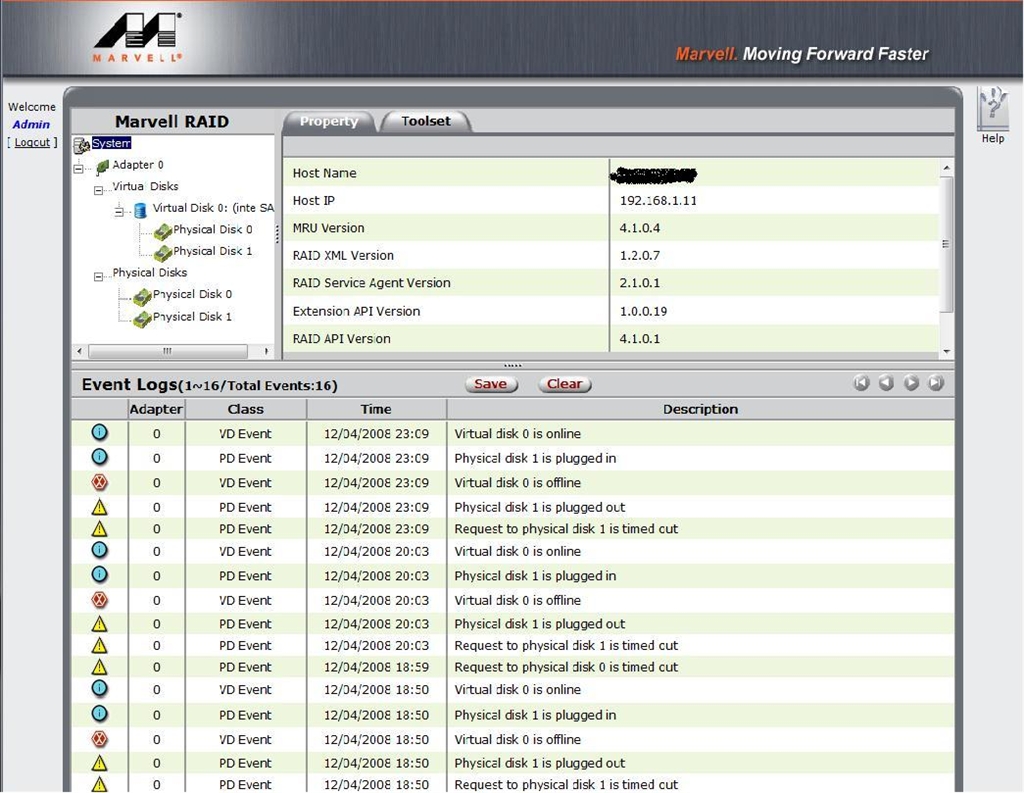Image resolution: width=1024 pixels, height=793 pixels.
Task: Select Physical Disk 1 under Physical Disks
Action: (192, 317)
